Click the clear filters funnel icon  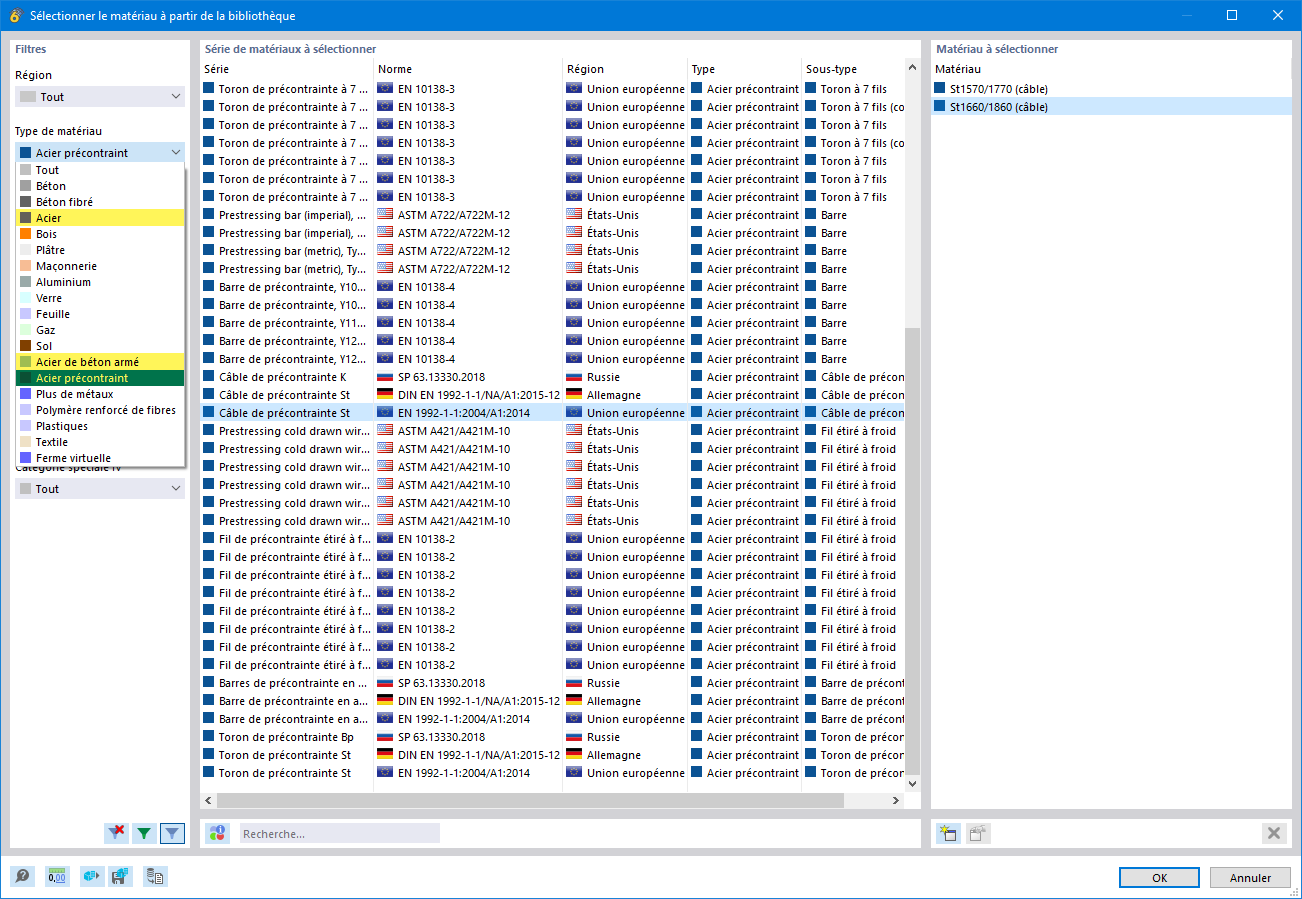pos(116,832)
